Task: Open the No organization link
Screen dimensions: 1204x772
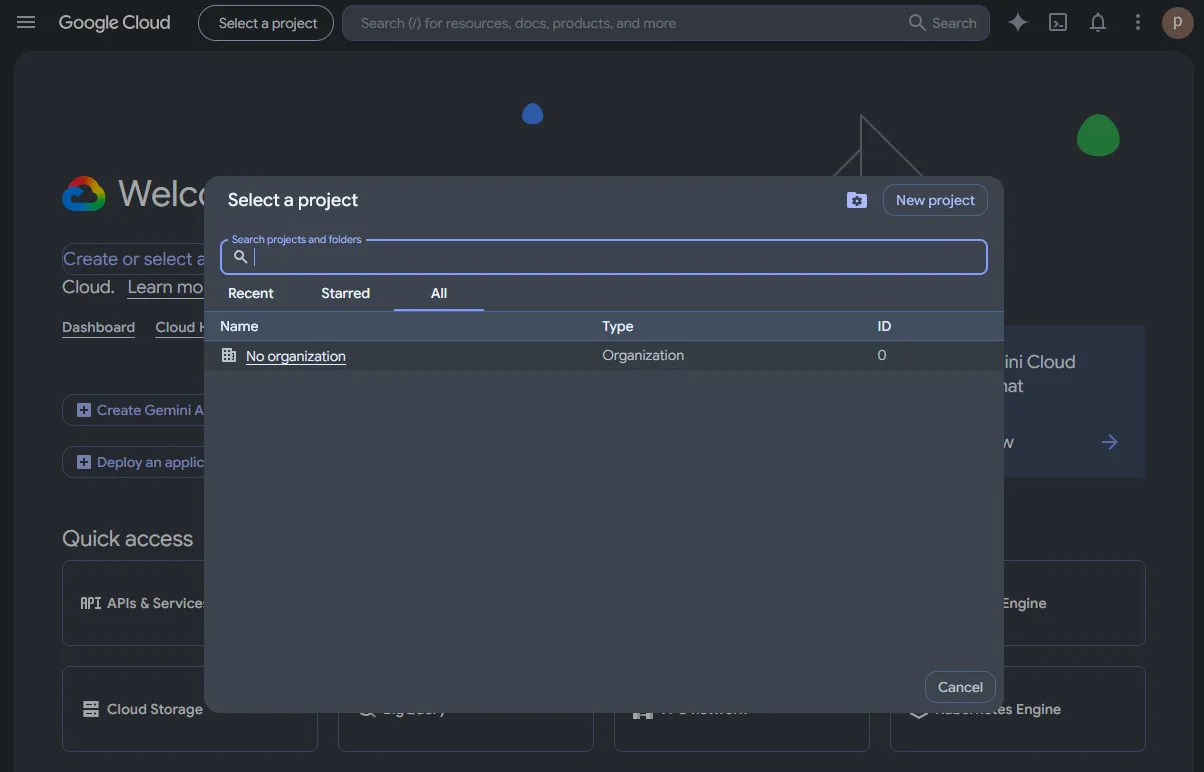Action: point(296,356)
